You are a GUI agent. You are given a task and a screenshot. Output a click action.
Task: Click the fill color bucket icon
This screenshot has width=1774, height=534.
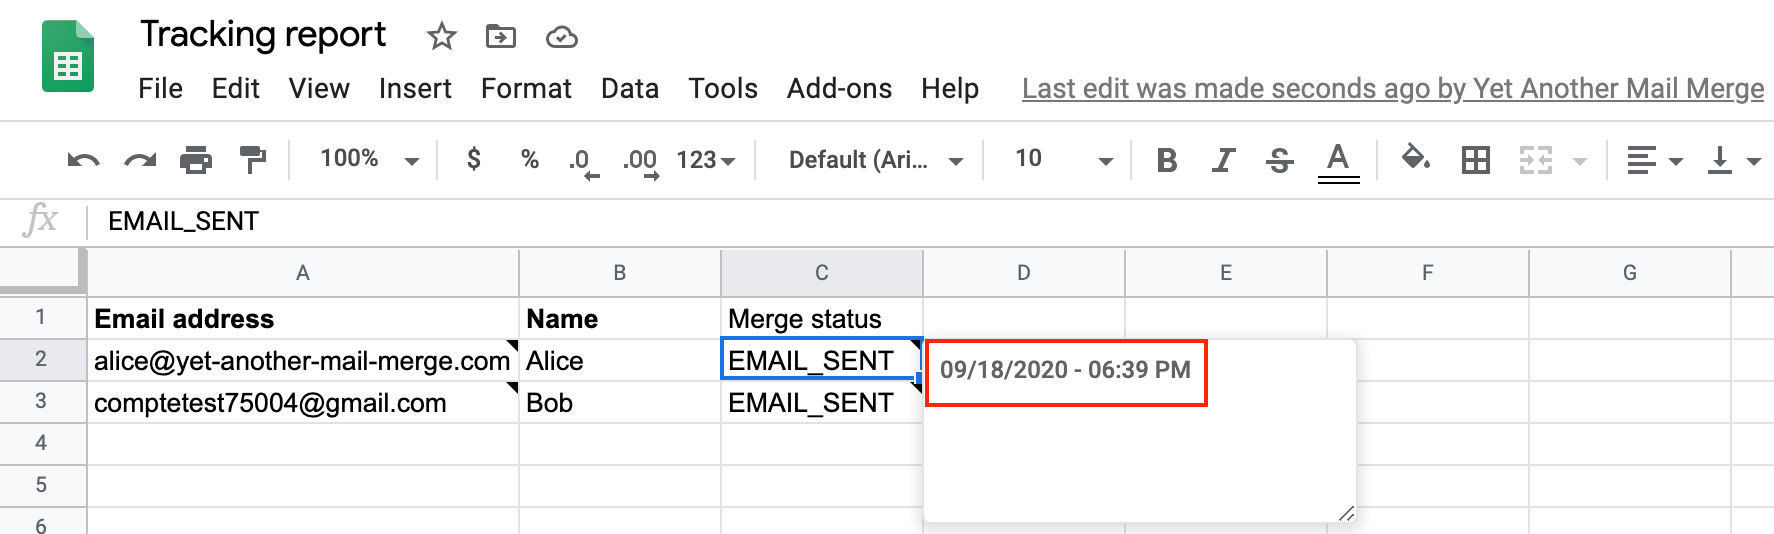pyautogui.click(x=1415, y=158)
